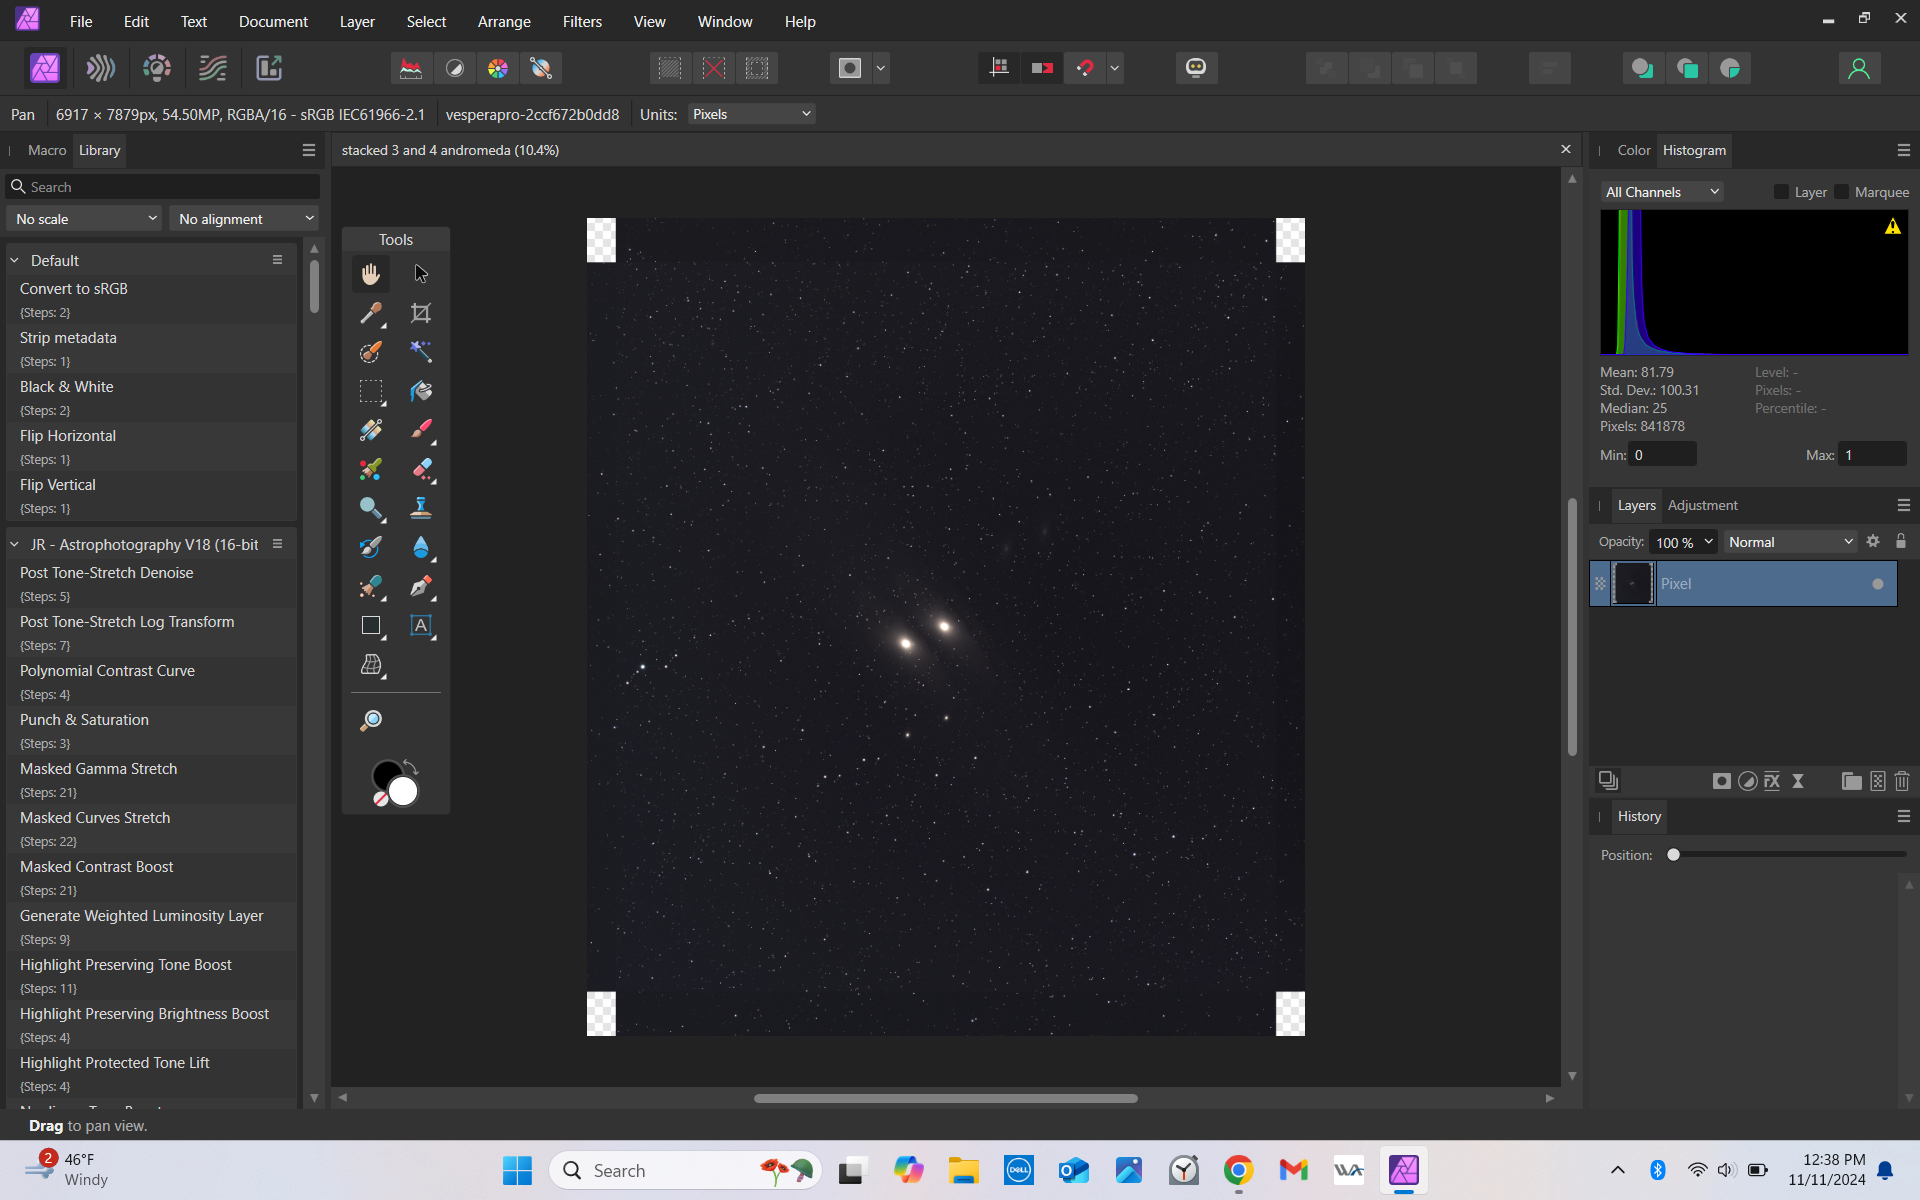This screenshot has width=1920, height=1200.
Task: Delete the selected layer with trash icon
Action: pyautogui.click(x=1902, y=781)
